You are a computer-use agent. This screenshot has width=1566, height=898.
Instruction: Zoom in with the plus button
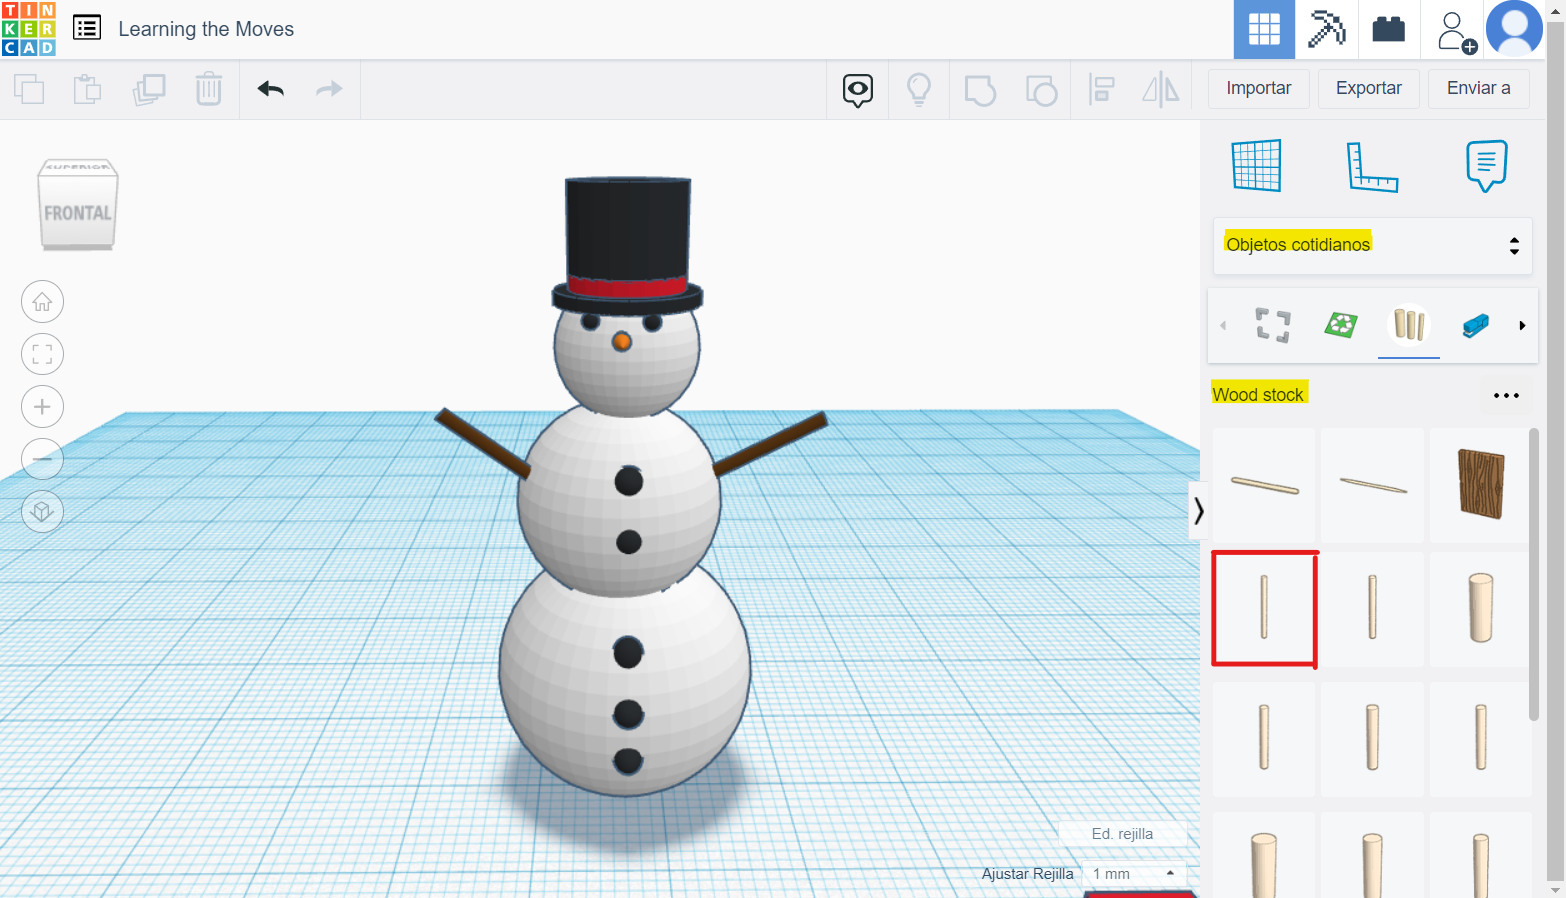[42, 407]
